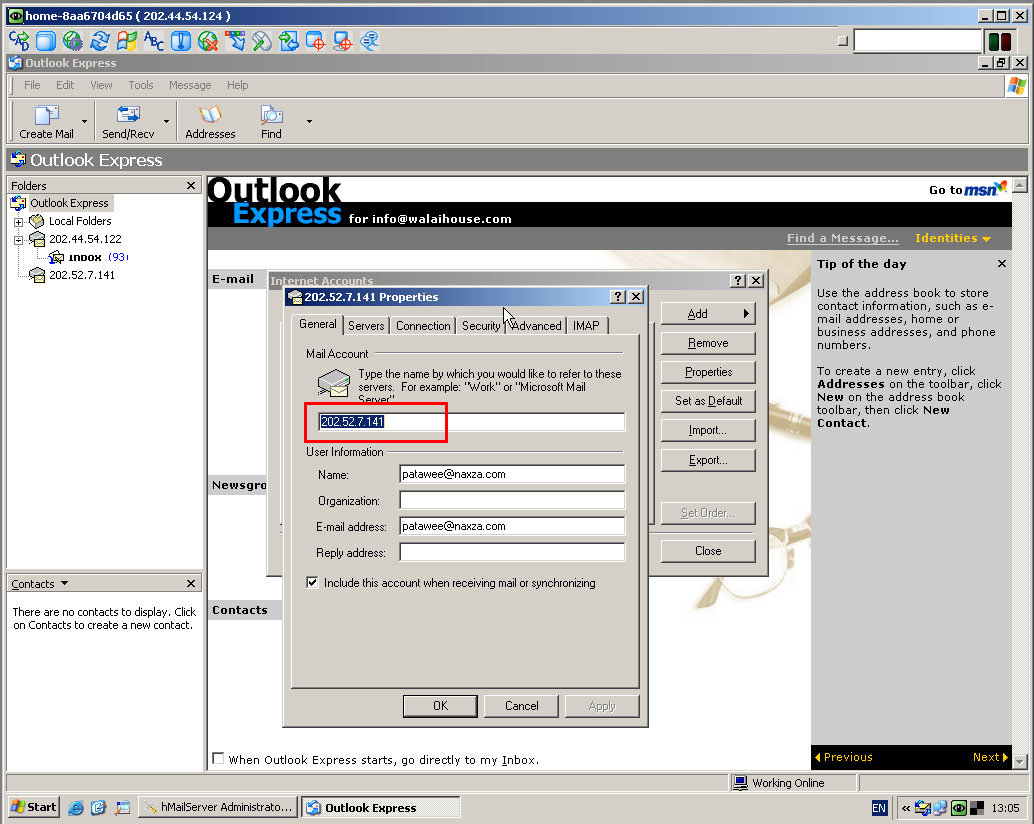The width and height of the screenshot is (1034, 824).
Task: Switch to the Connection tab
Action: 423,326
